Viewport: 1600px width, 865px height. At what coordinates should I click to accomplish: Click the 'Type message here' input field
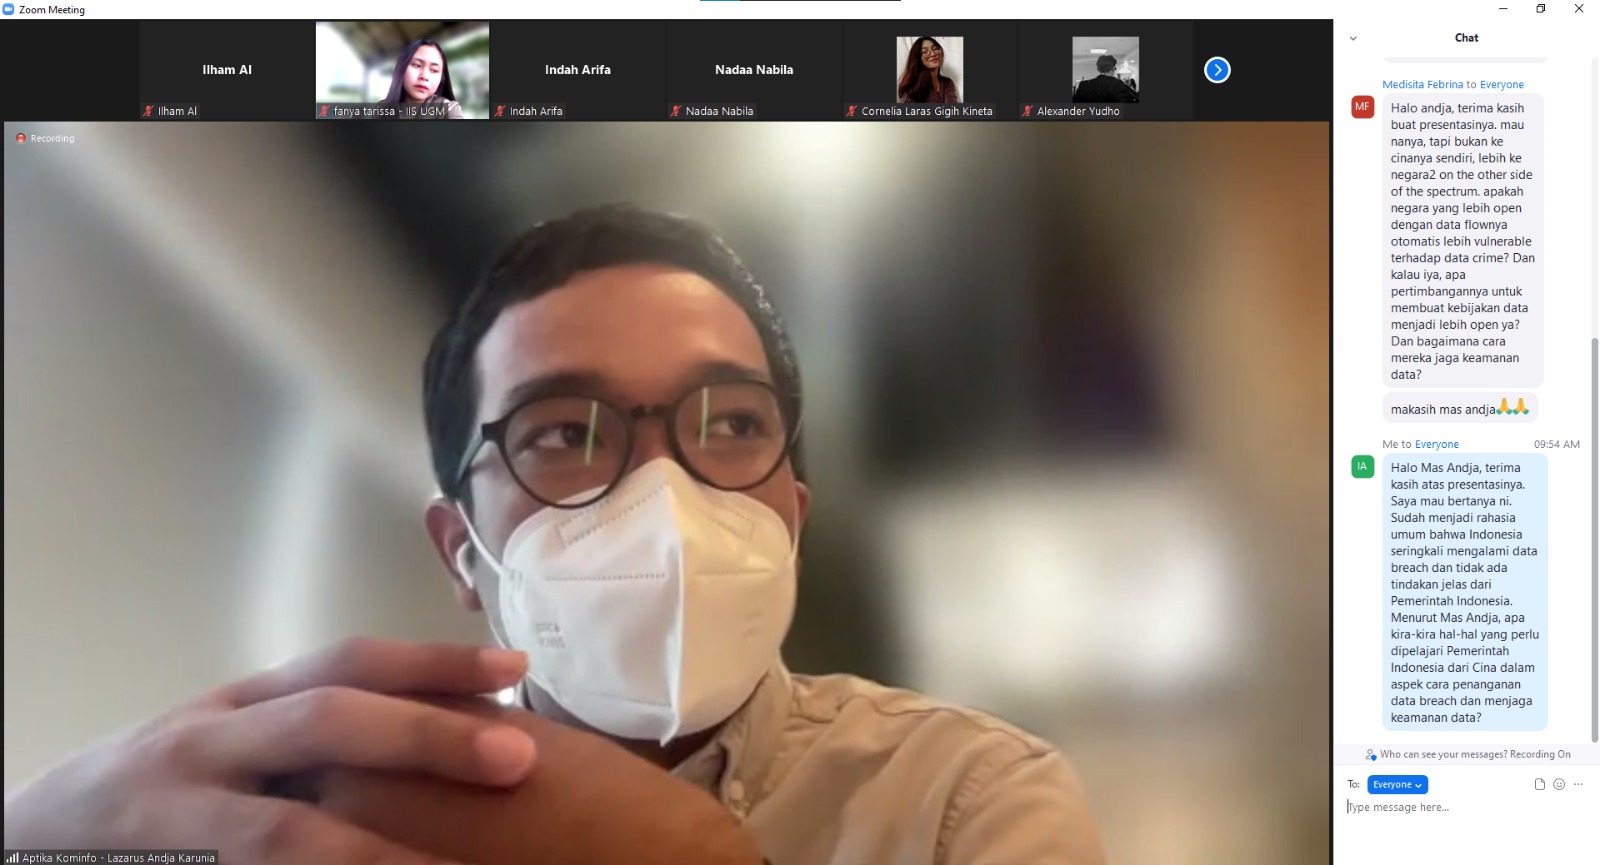[x=1460, y=807]
